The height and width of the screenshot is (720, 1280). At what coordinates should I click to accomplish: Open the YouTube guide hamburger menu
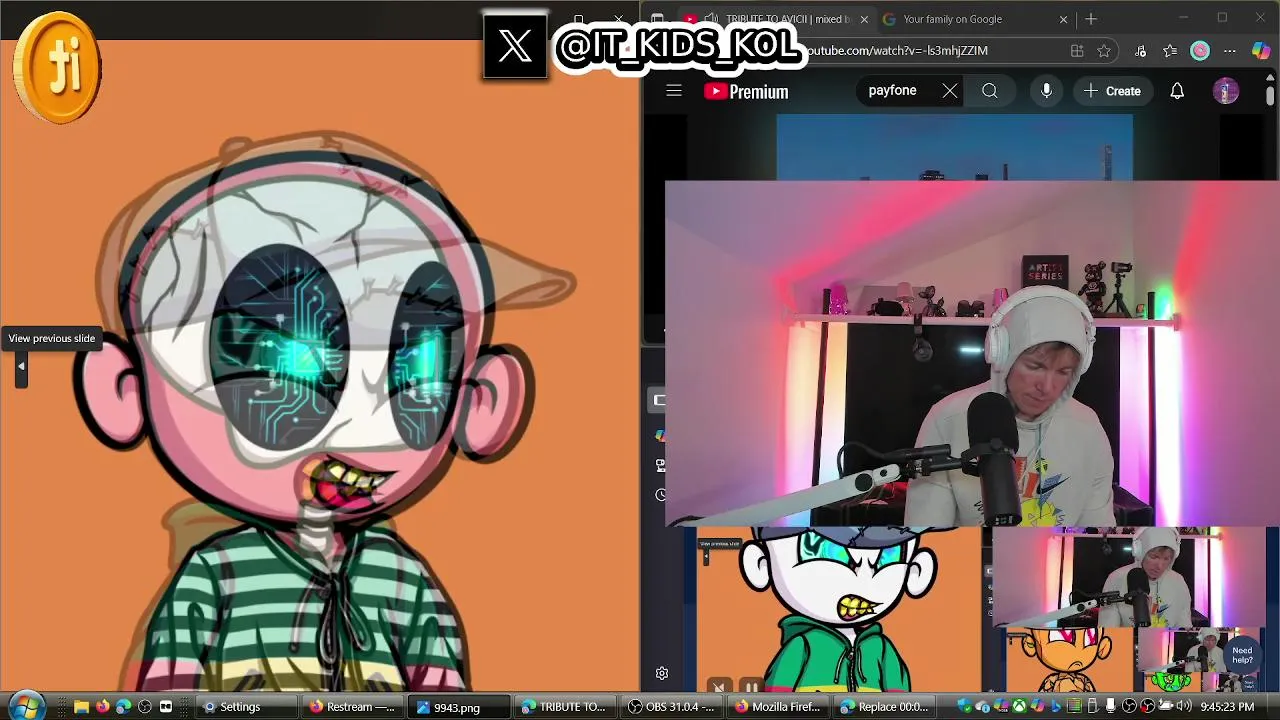coord(674,91)
